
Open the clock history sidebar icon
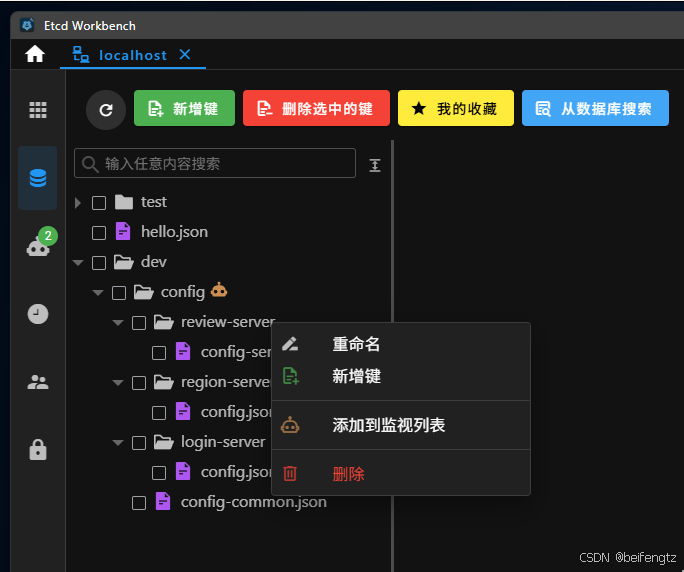[x=38, y=314]
